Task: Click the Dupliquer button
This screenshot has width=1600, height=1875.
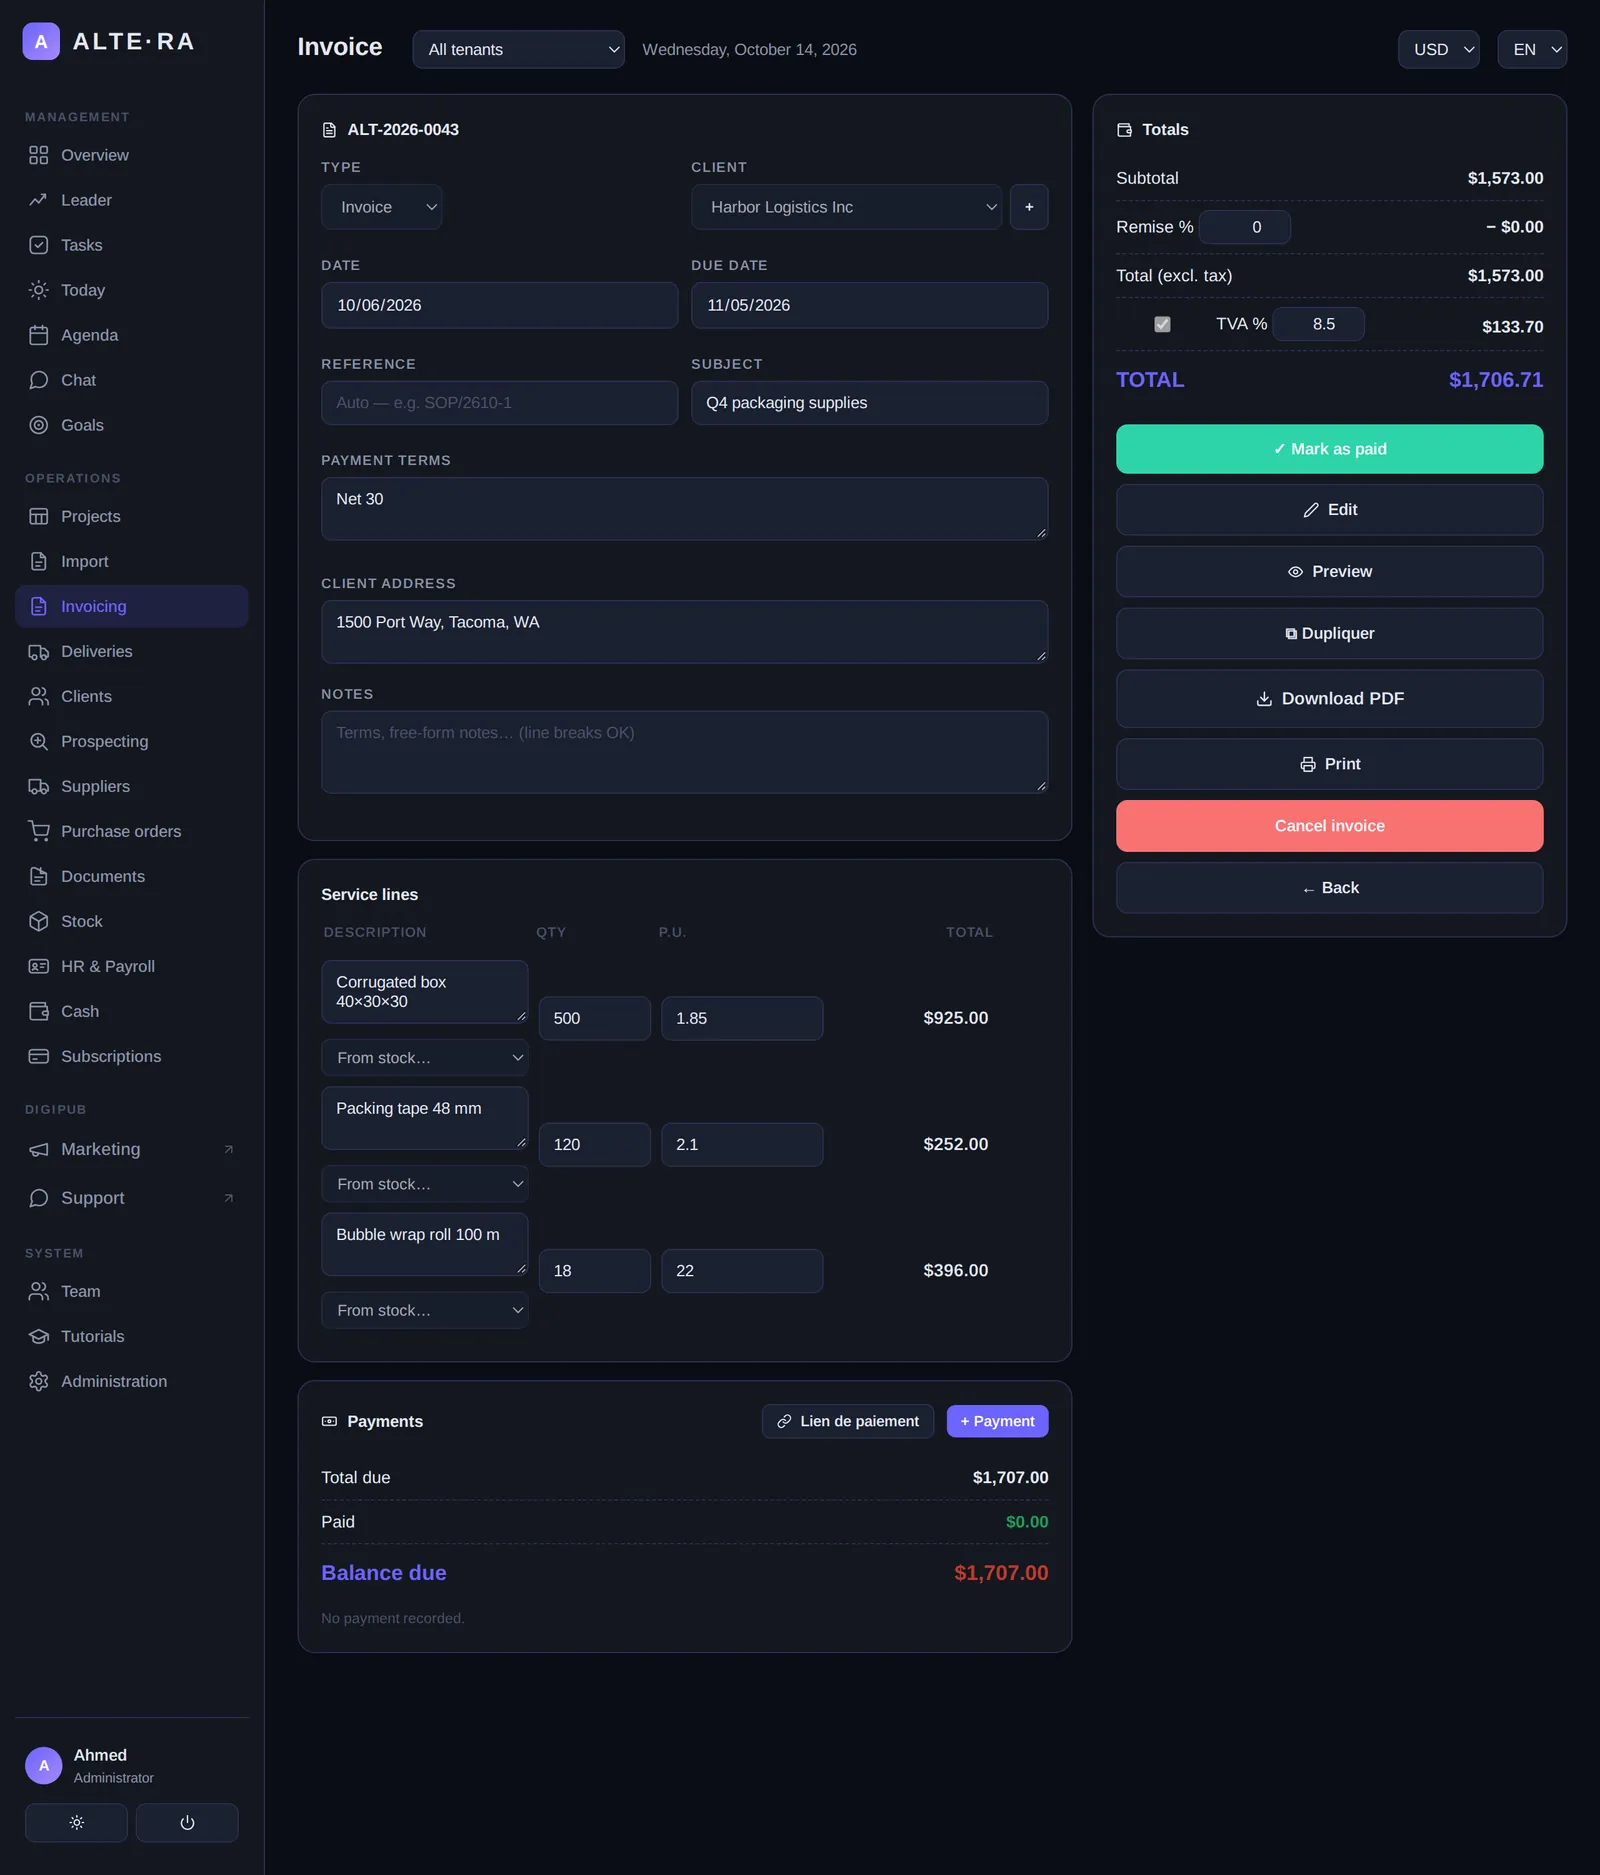Action: click(x=1329, y=633)
